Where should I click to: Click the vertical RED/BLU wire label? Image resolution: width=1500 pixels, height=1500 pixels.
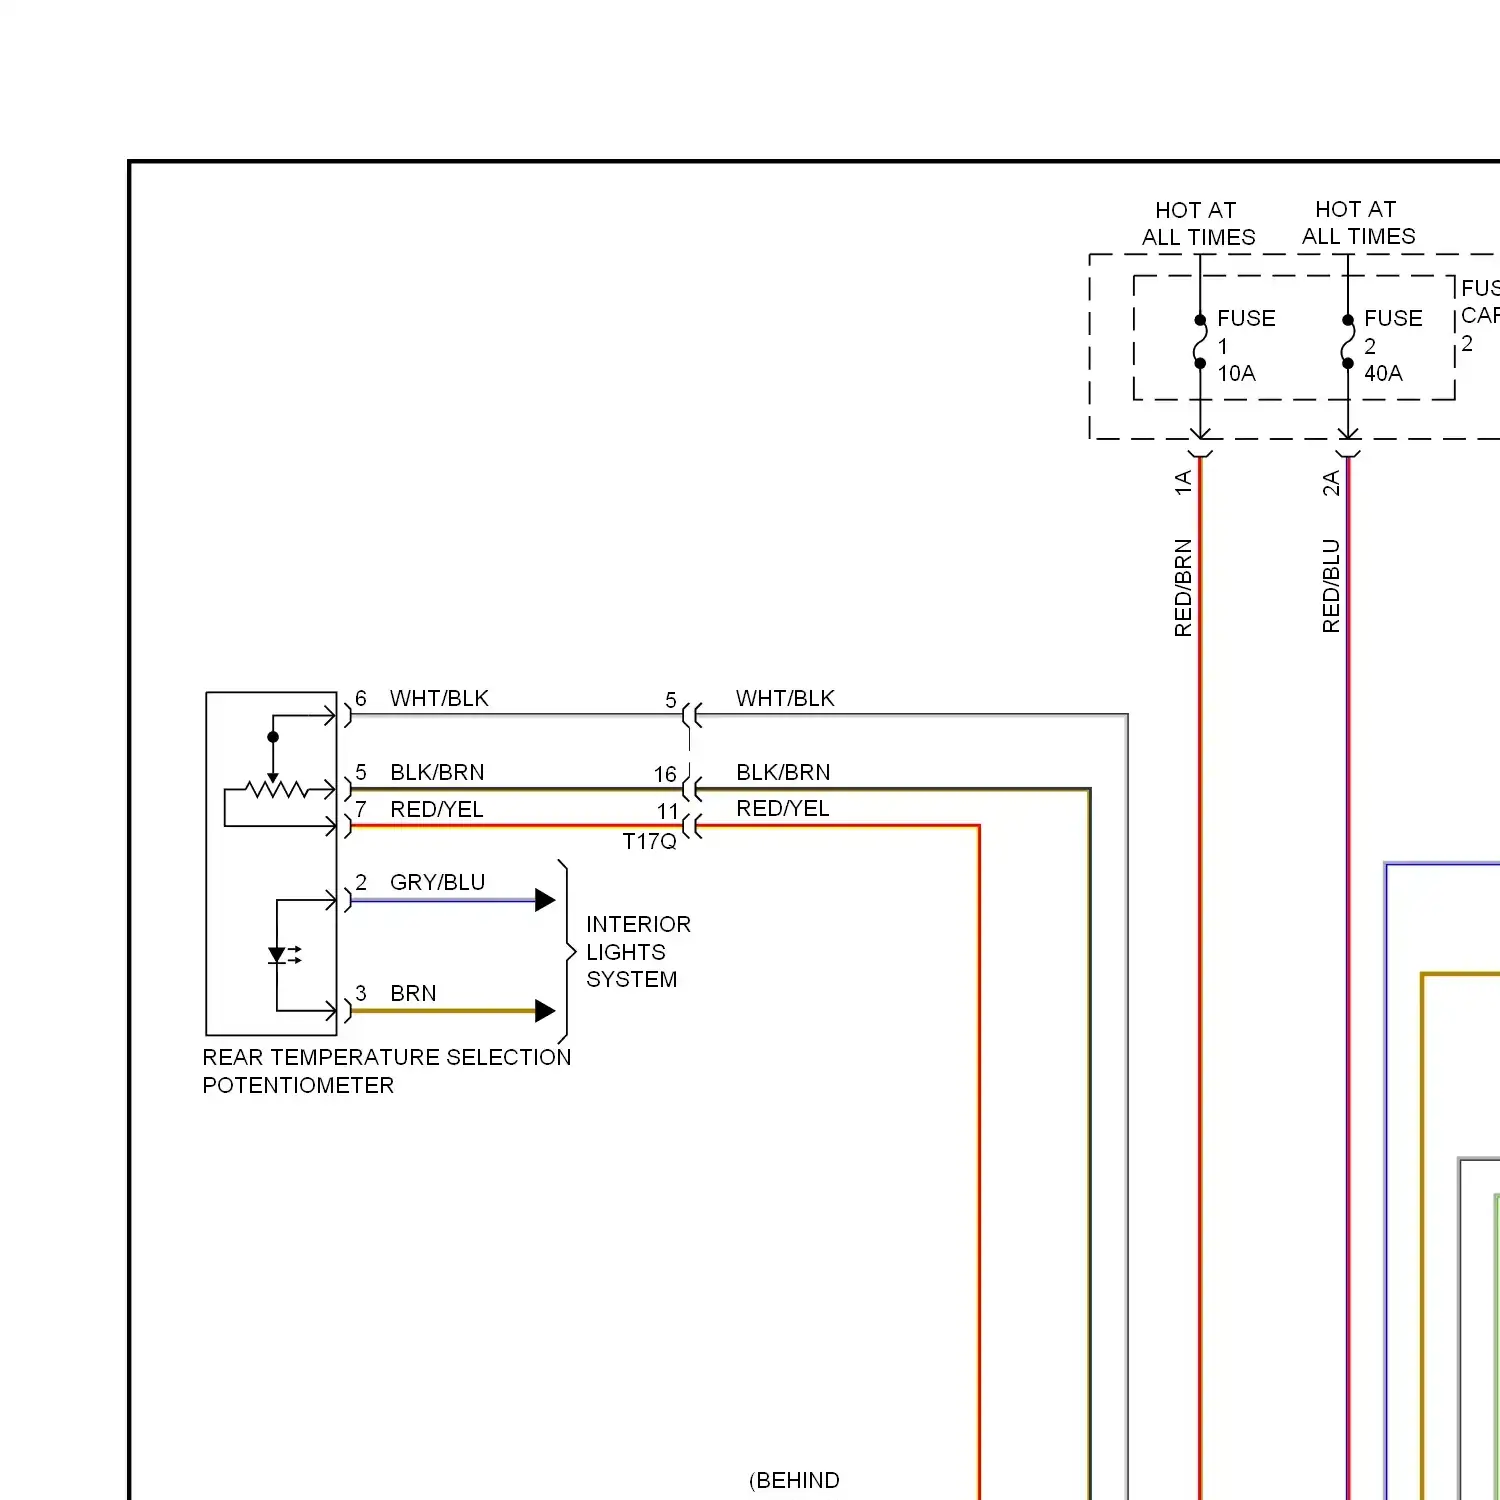[x=1331, y=586]
